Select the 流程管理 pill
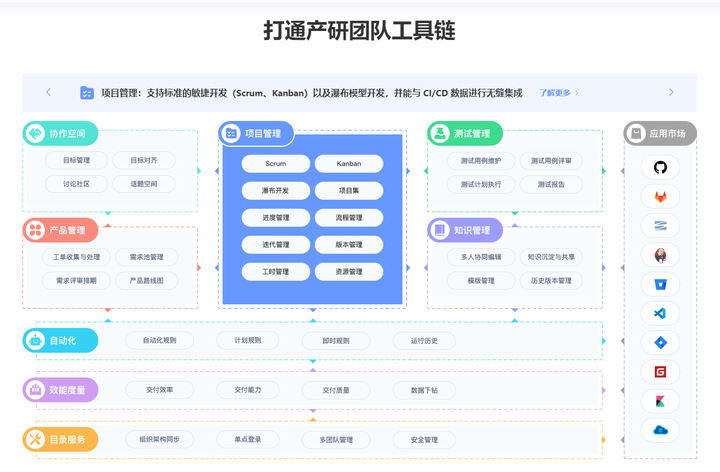The image size is (720, 472). click(x=349, y=218)
